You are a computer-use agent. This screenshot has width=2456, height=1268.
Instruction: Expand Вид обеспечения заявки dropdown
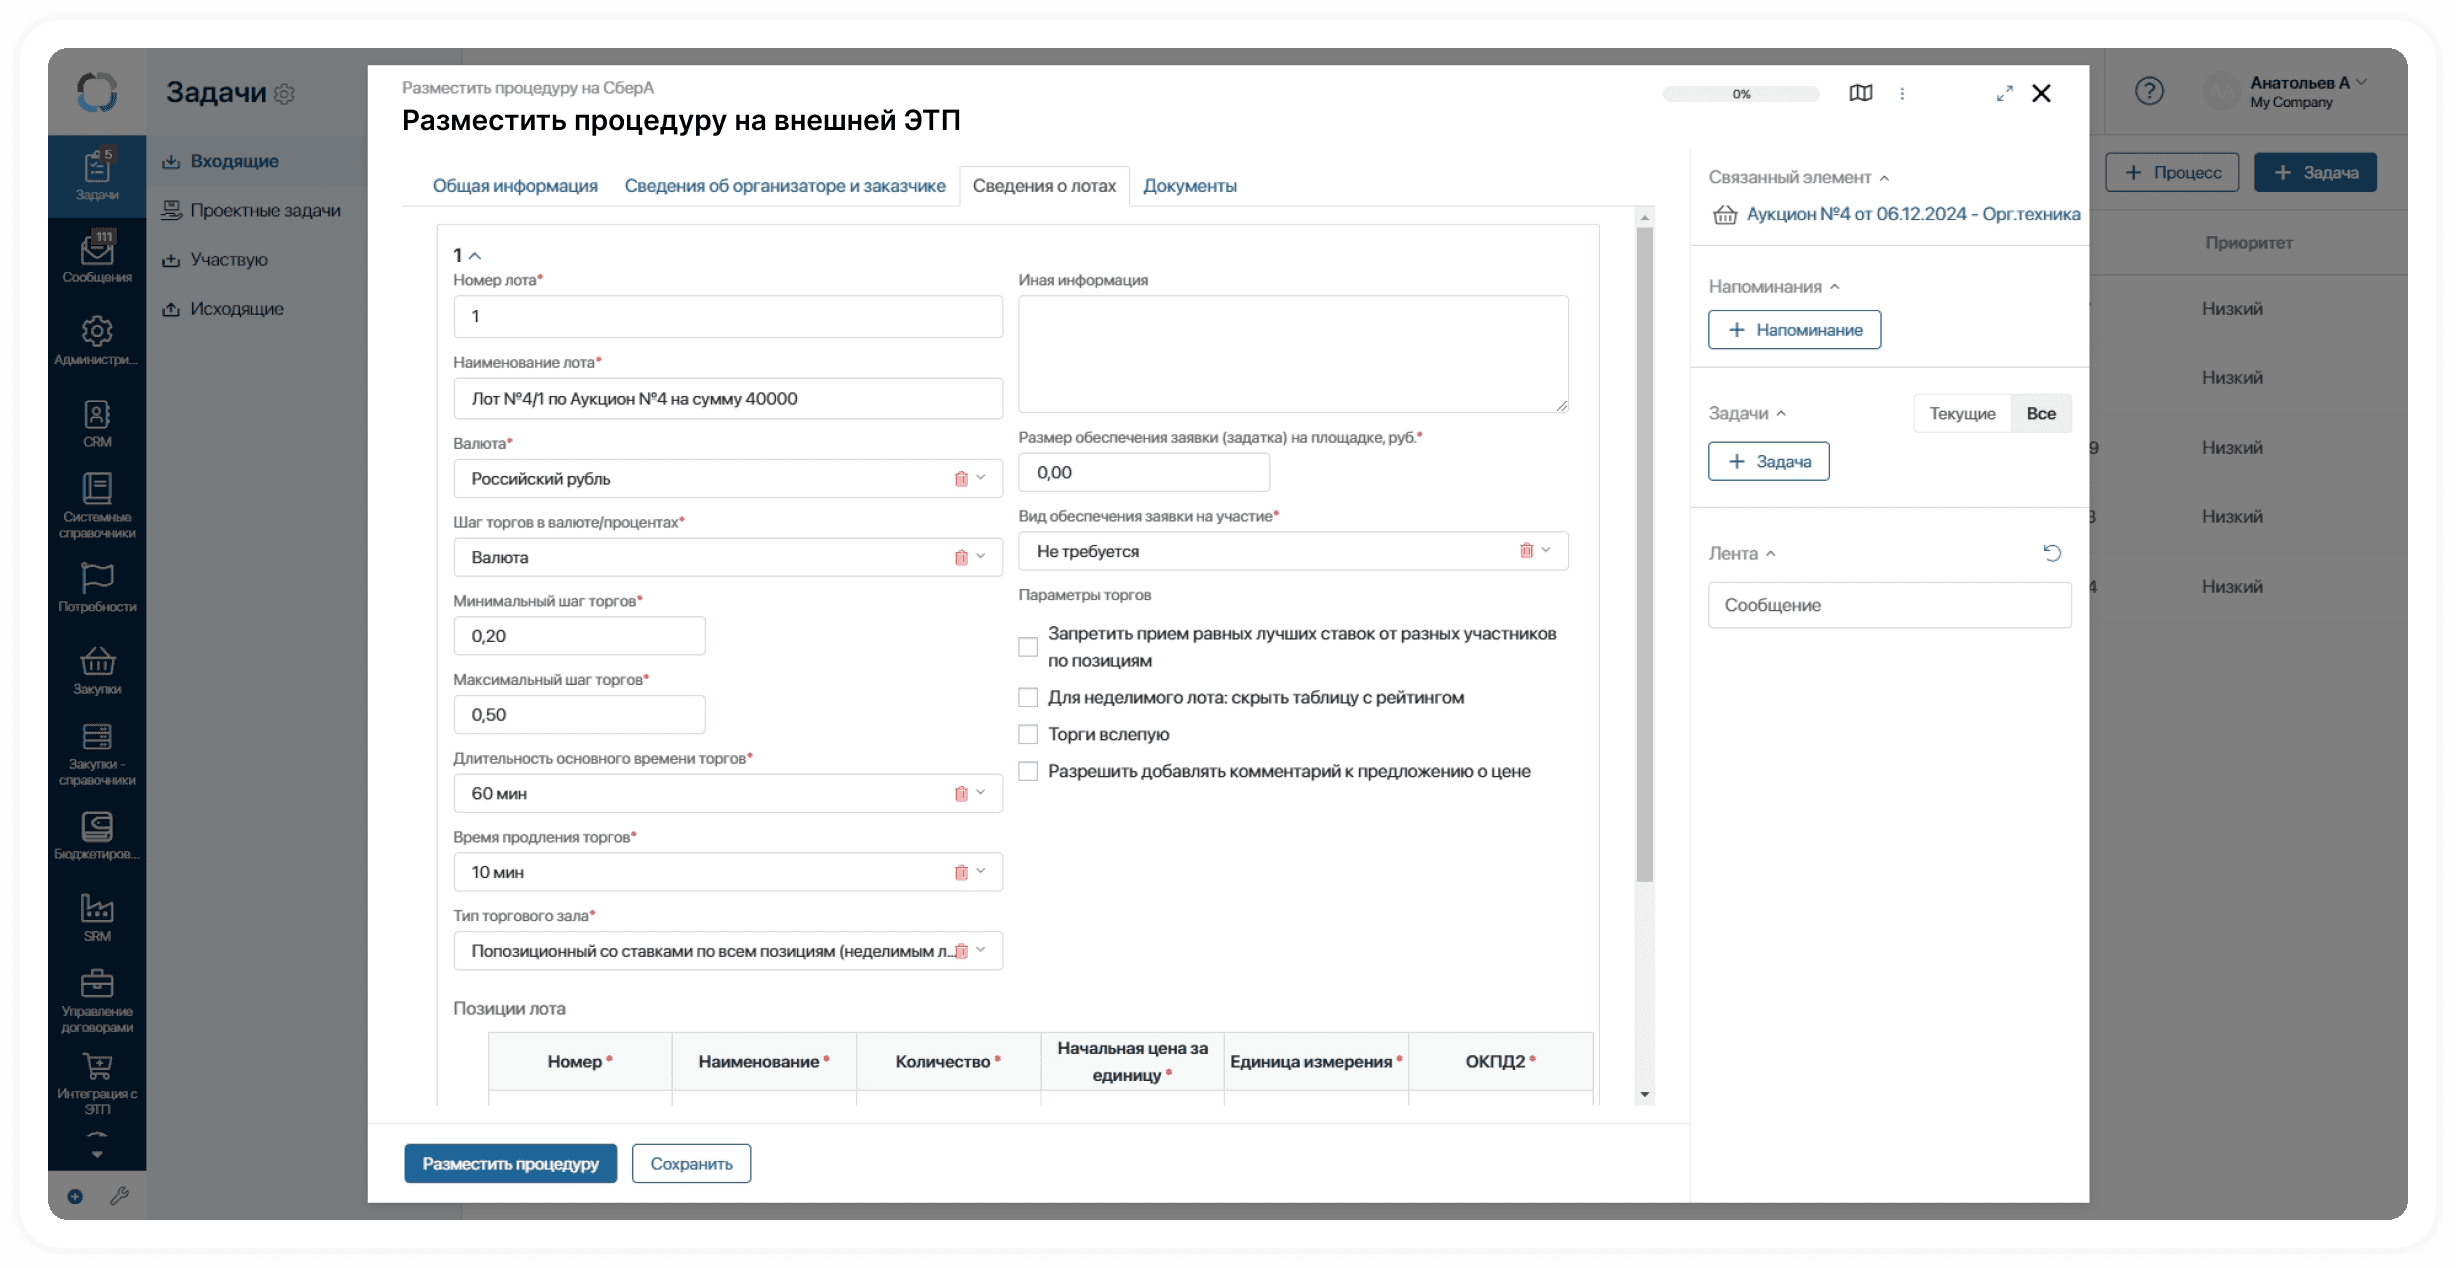(1546, 551)
